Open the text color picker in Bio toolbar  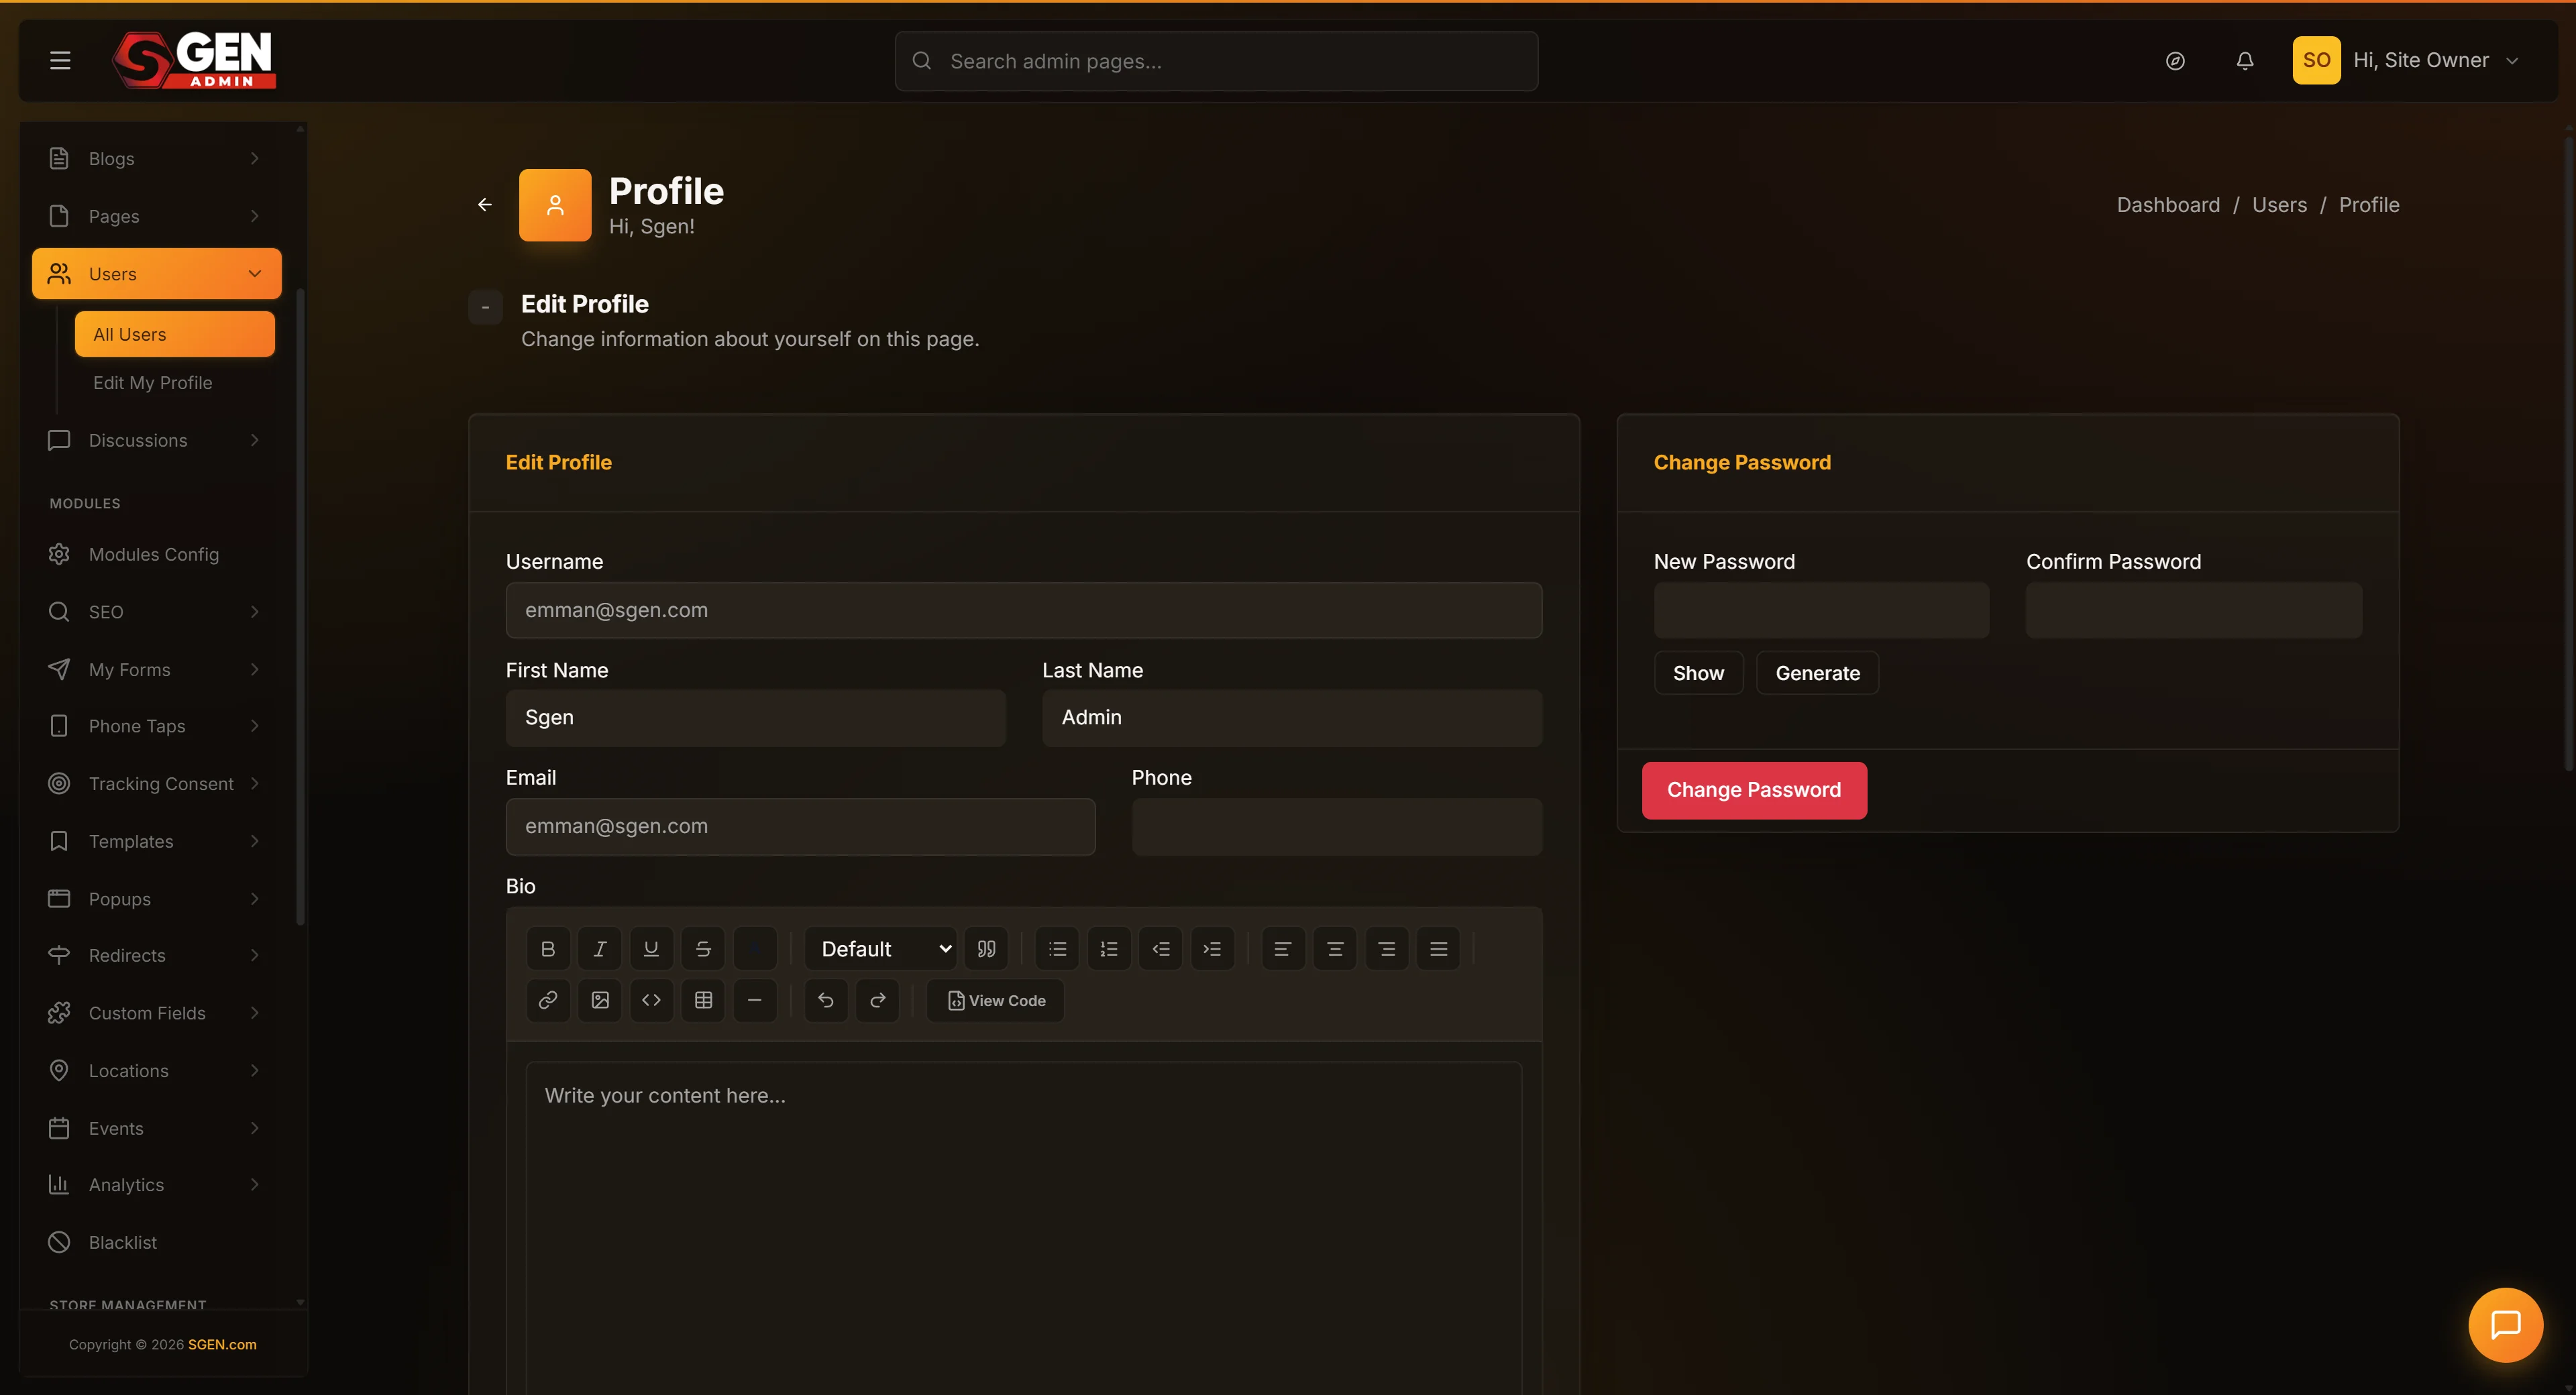point(755,949)
